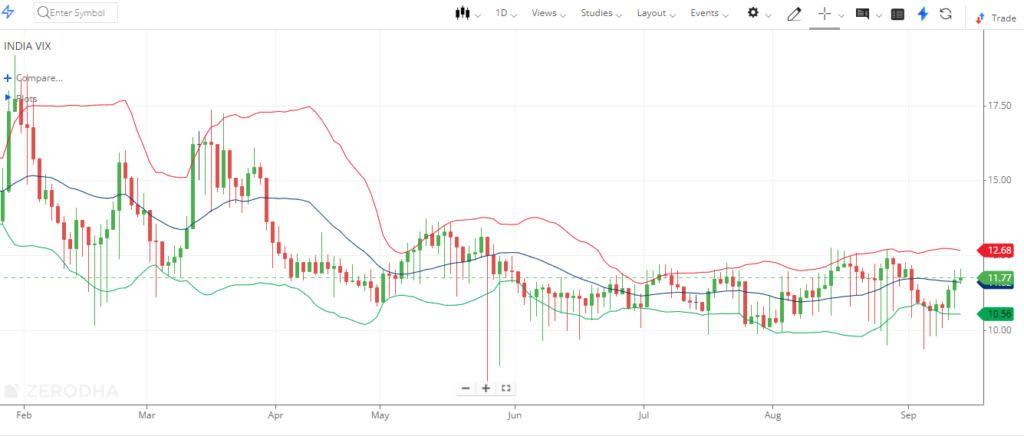The image size is (1024, 436).
Task: Click the INDIA VIX symbol title
Action: pyautogui.click(x=27, y=46)
